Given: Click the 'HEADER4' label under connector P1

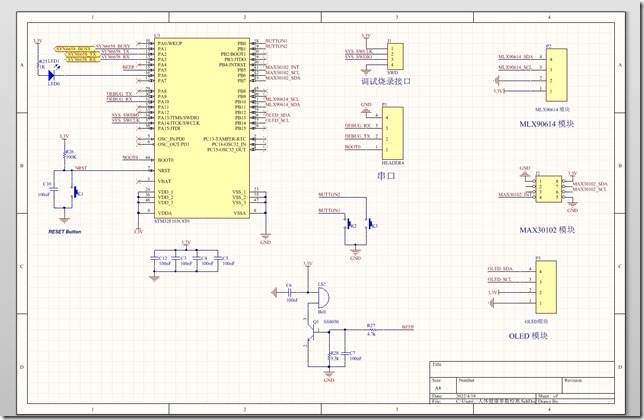Looking at the screenshot, I should [x=393, y=163].
